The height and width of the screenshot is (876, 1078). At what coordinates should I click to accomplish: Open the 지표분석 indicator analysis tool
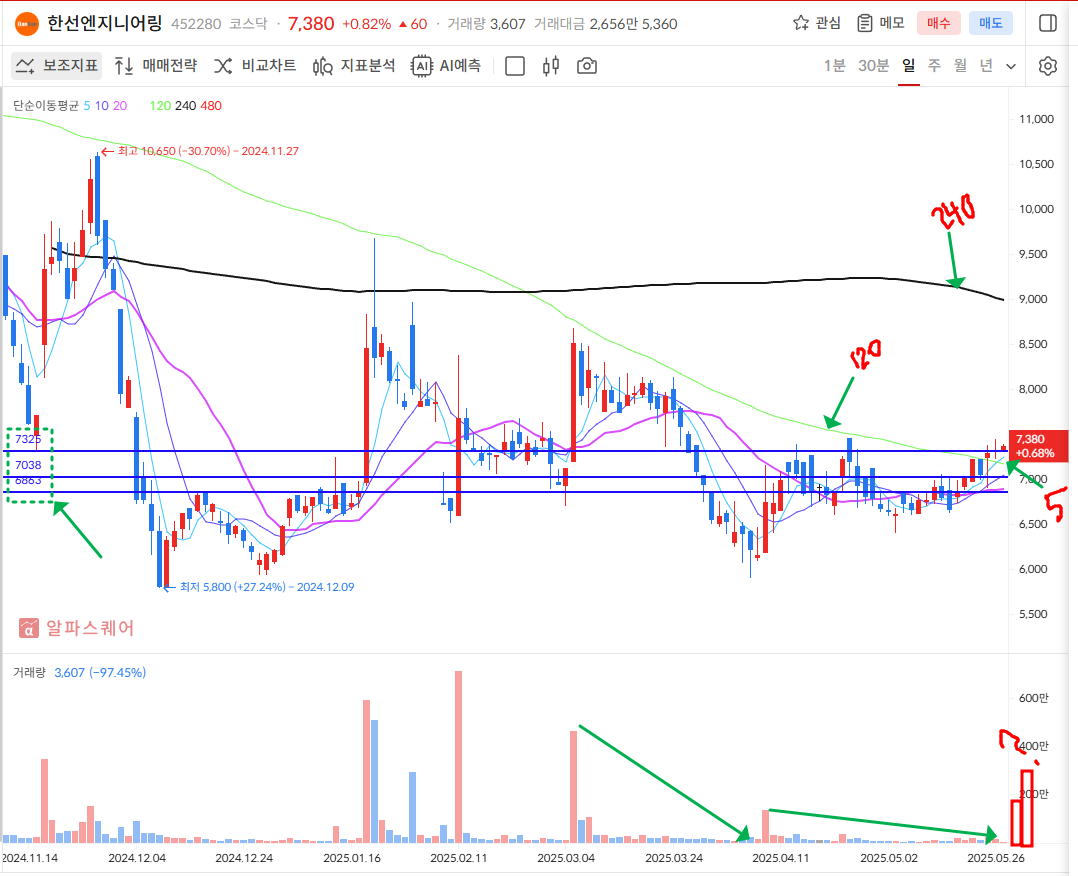[x=354, y=66]
